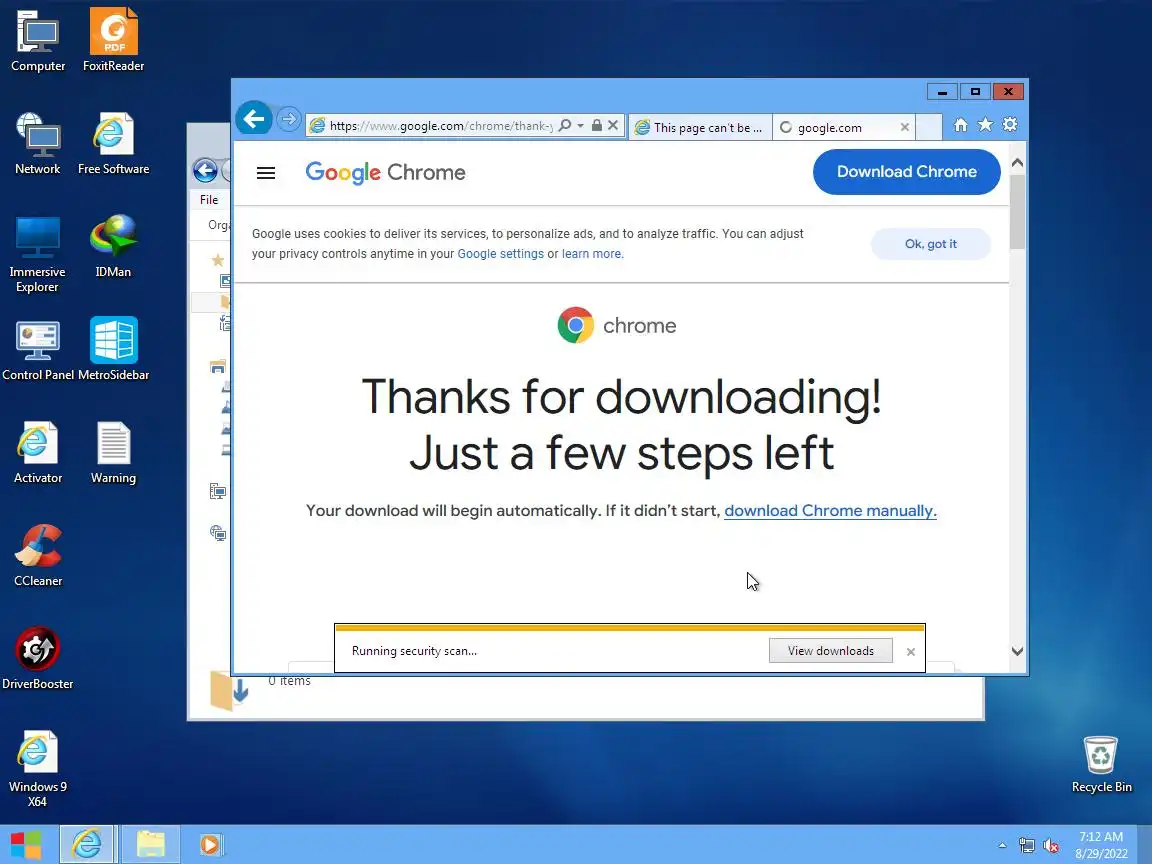Stop loading with the address bar X

click(613, 126)
